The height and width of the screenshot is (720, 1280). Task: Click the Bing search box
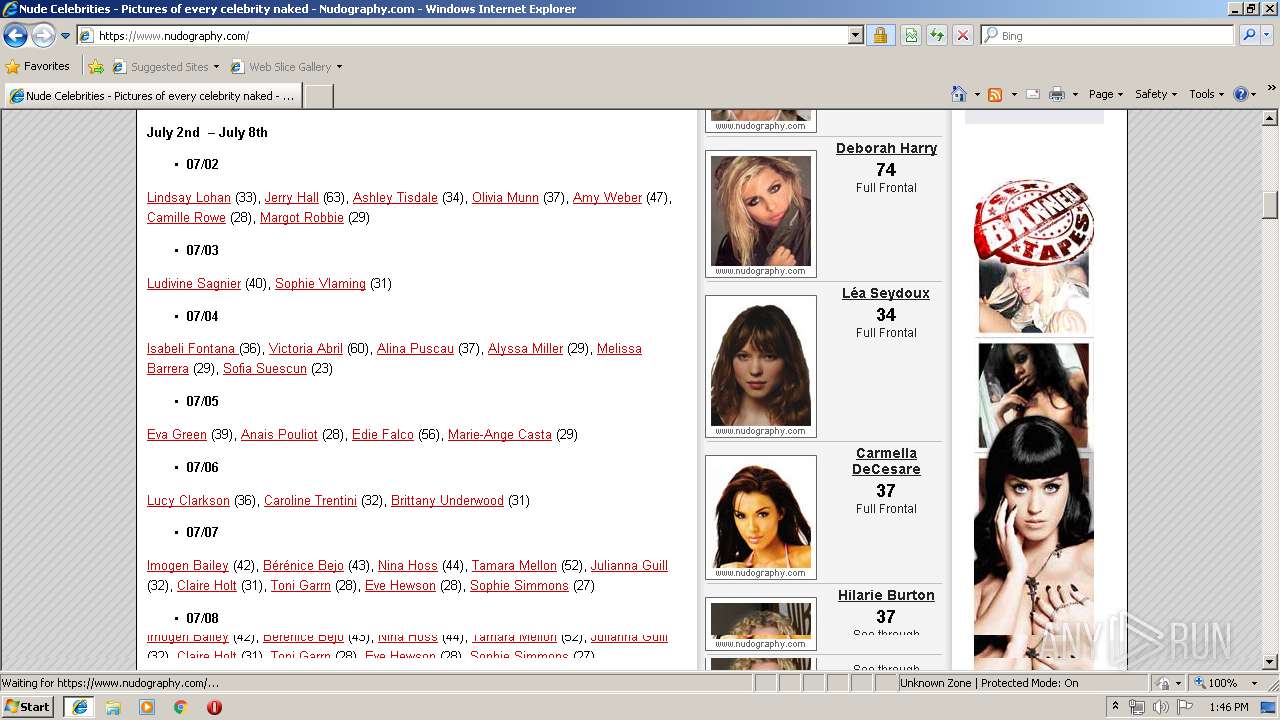coord(1108,35)
